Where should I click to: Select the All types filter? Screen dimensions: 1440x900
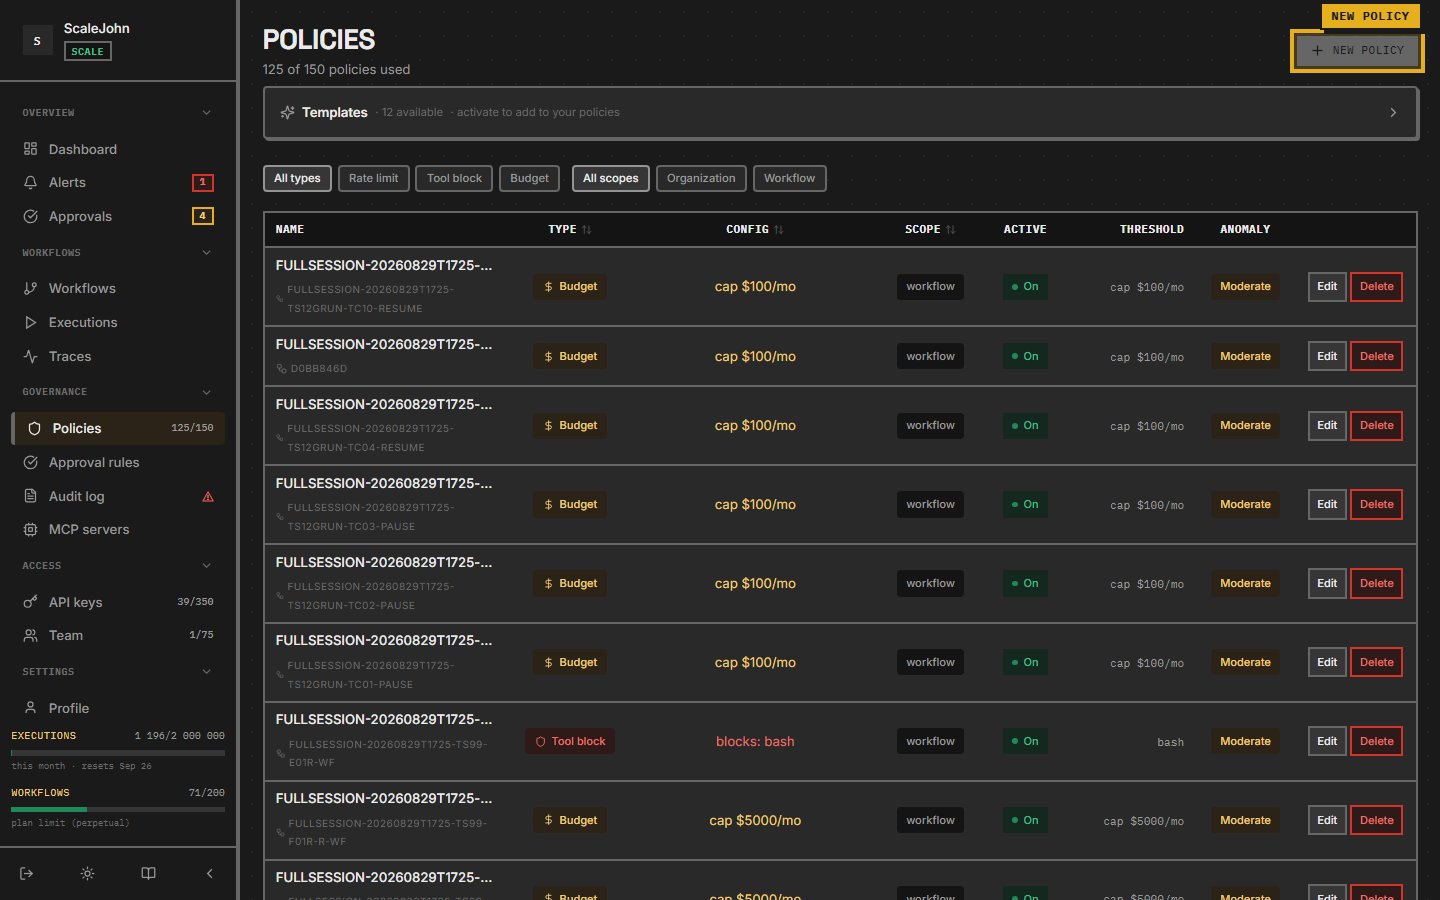(x=297, y=178)
